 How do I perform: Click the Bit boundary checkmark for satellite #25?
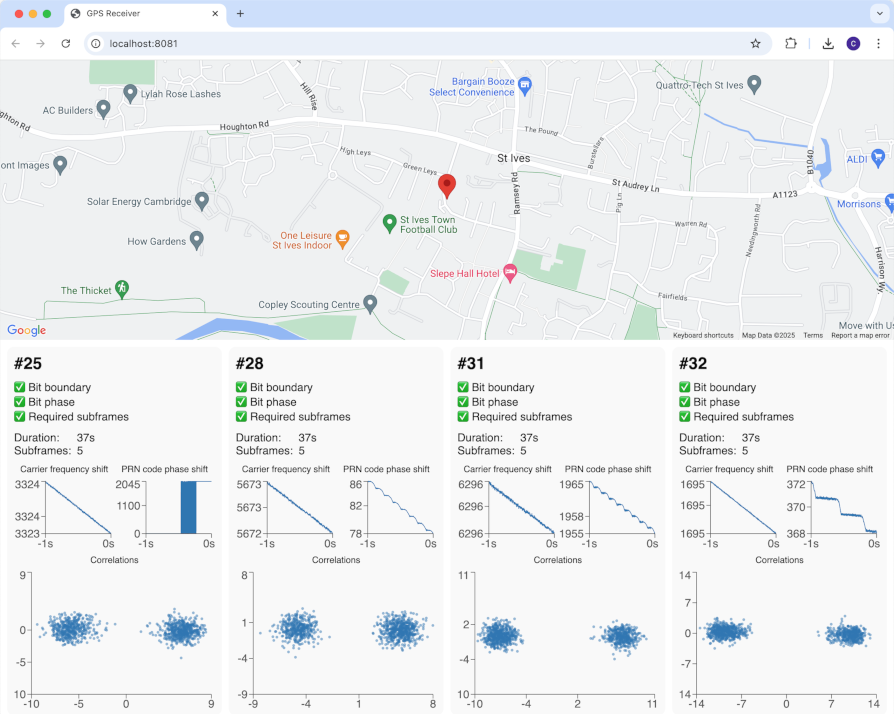(x=19, y=388)
